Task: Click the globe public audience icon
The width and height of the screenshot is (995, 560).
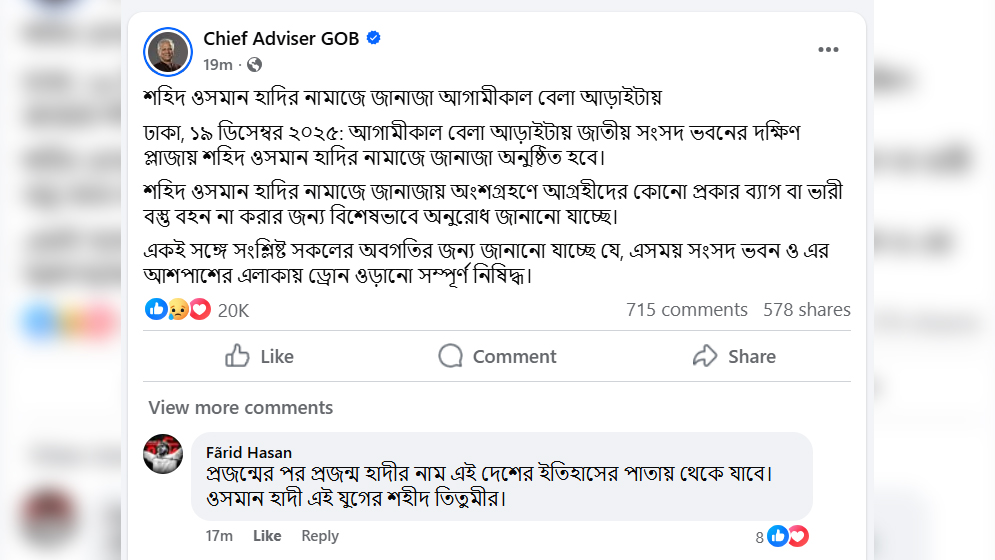Action: click(254, 65)
